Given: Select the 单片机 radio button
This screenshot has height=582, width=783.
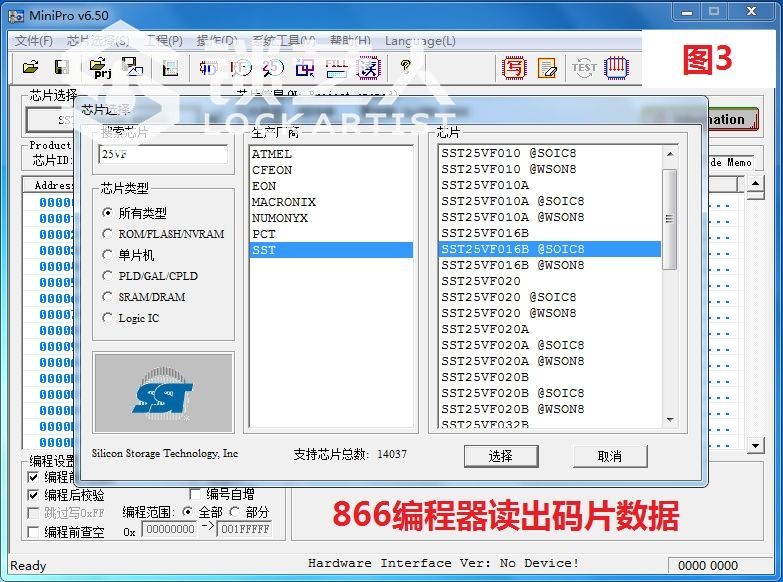Looking at the screenshot, I should pos(107,255).
